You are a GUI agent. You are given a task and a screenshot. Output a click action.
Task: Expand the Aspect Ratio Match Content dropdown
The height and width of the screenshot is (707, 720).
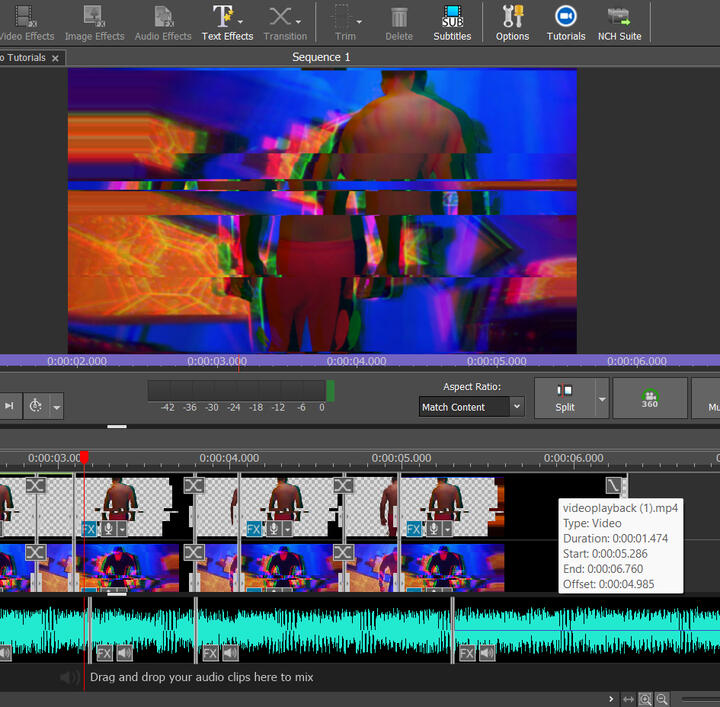point(516,407)
